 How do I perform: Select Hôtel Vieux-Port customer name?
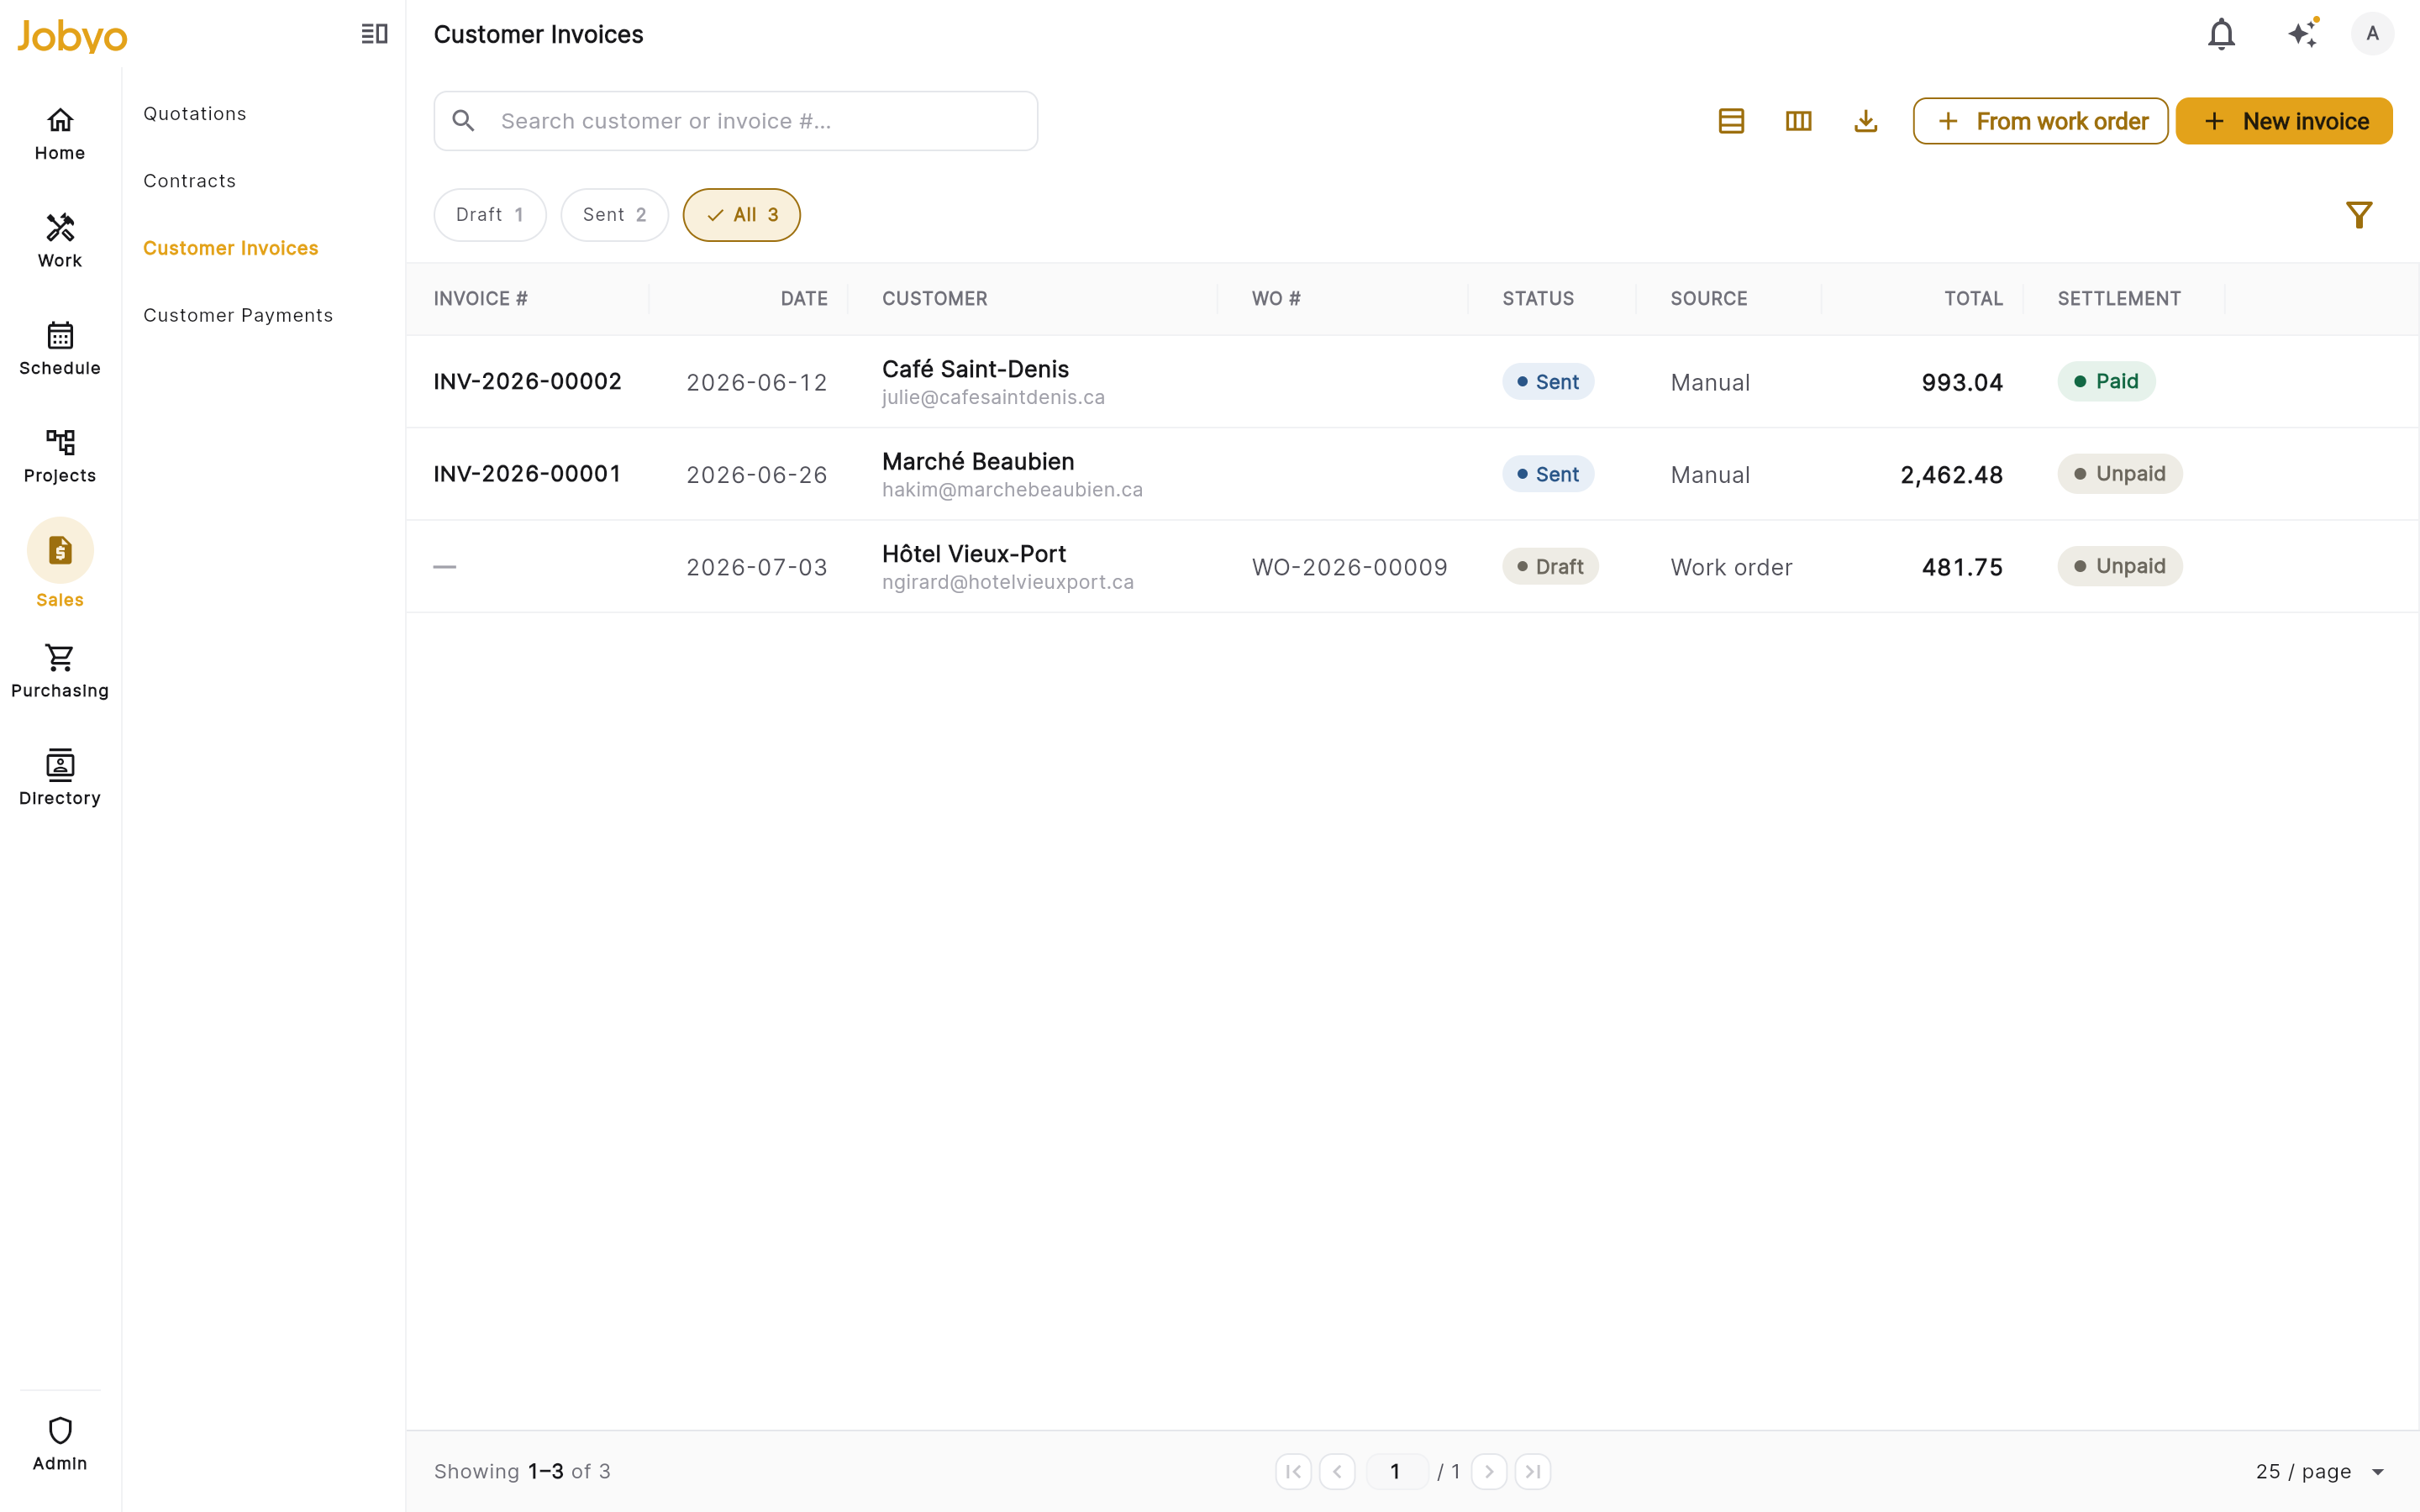coord(974,554)
